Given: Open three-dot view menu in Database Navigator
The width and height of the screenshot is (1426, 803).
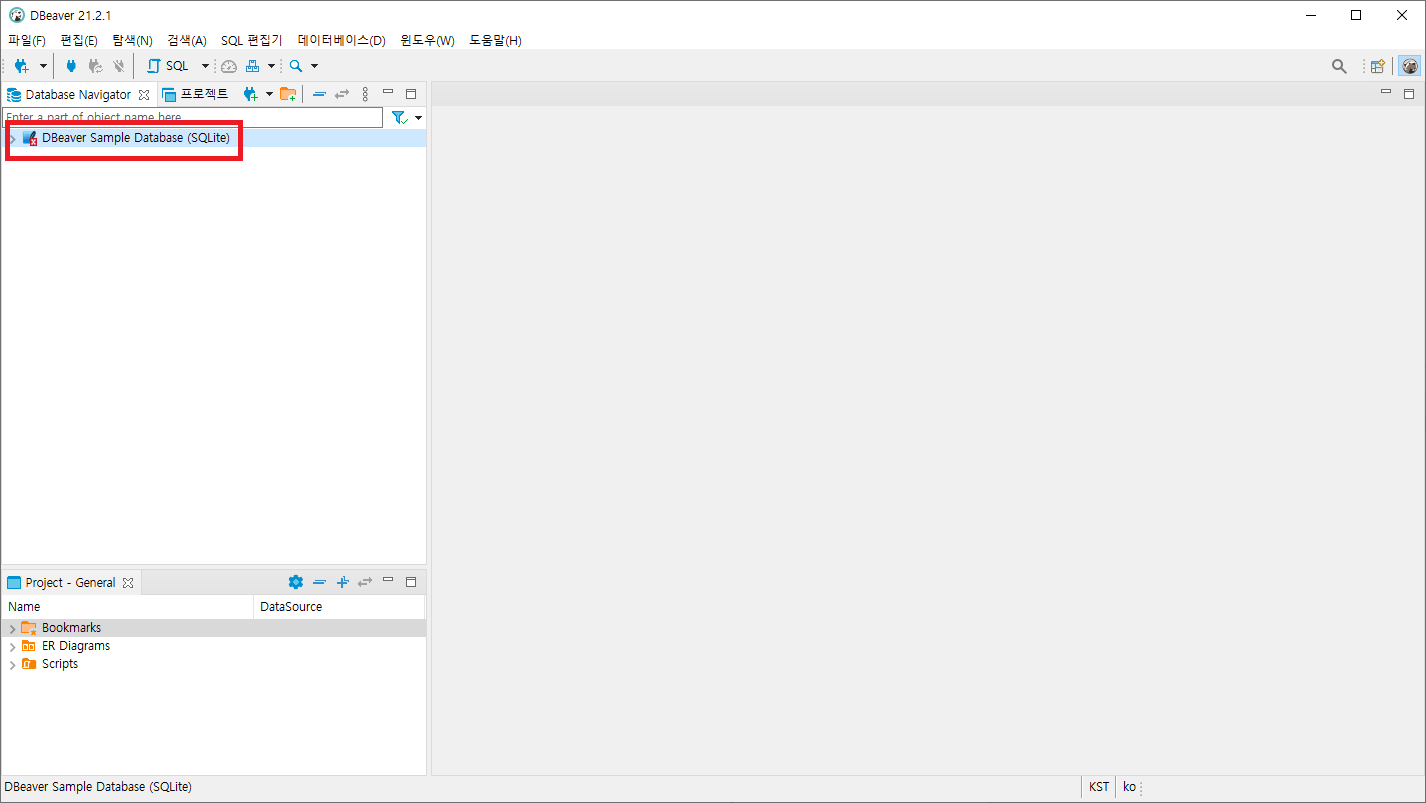Looking at the screenshot, I should pos(365,94).
